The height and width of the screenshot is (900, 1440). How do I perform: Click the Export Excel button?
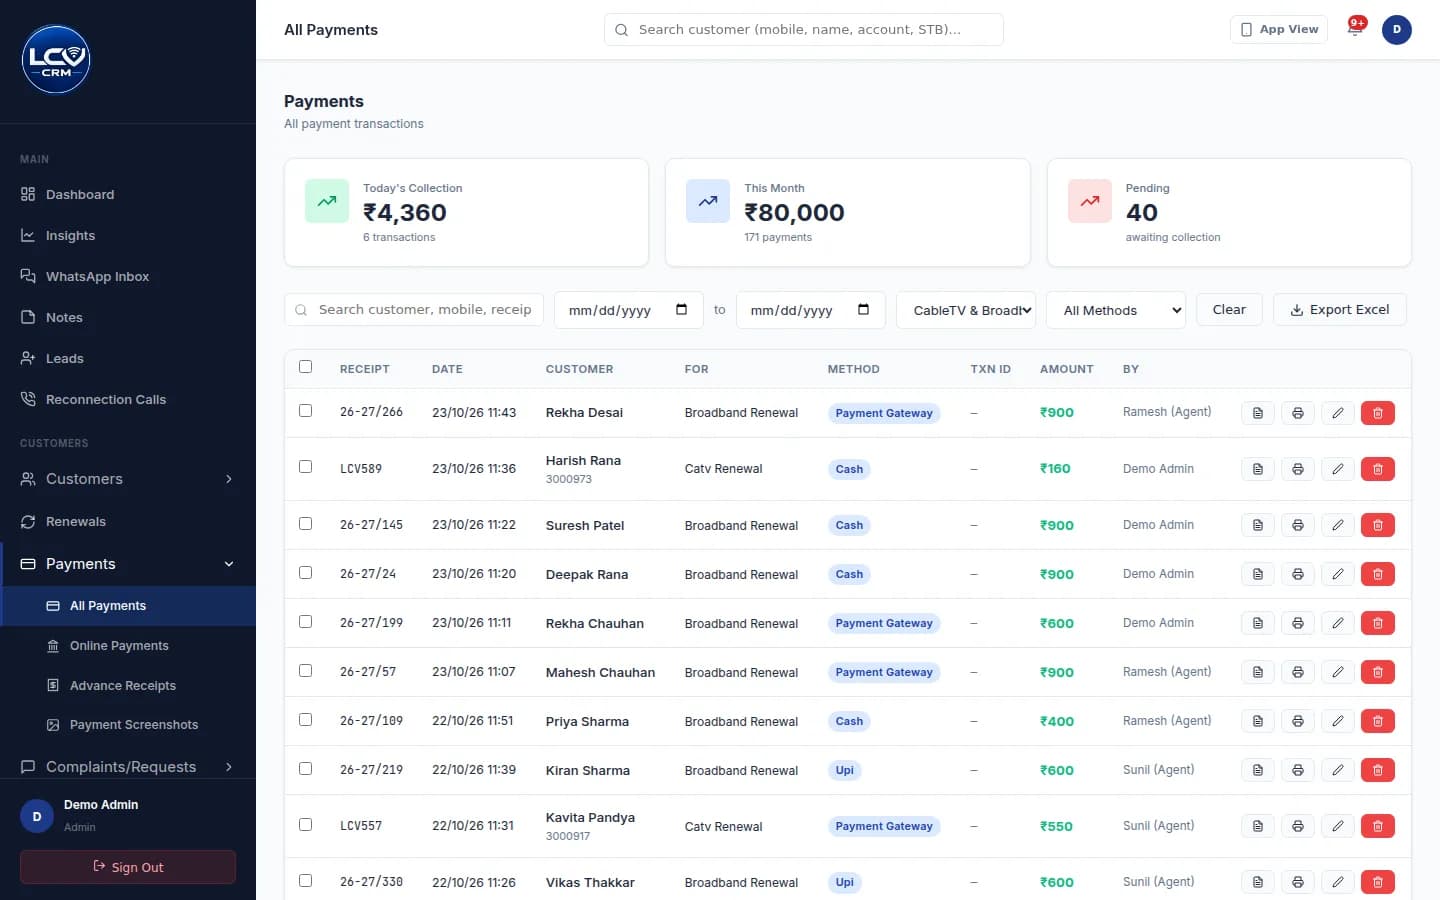click(x=1339, y=309)
